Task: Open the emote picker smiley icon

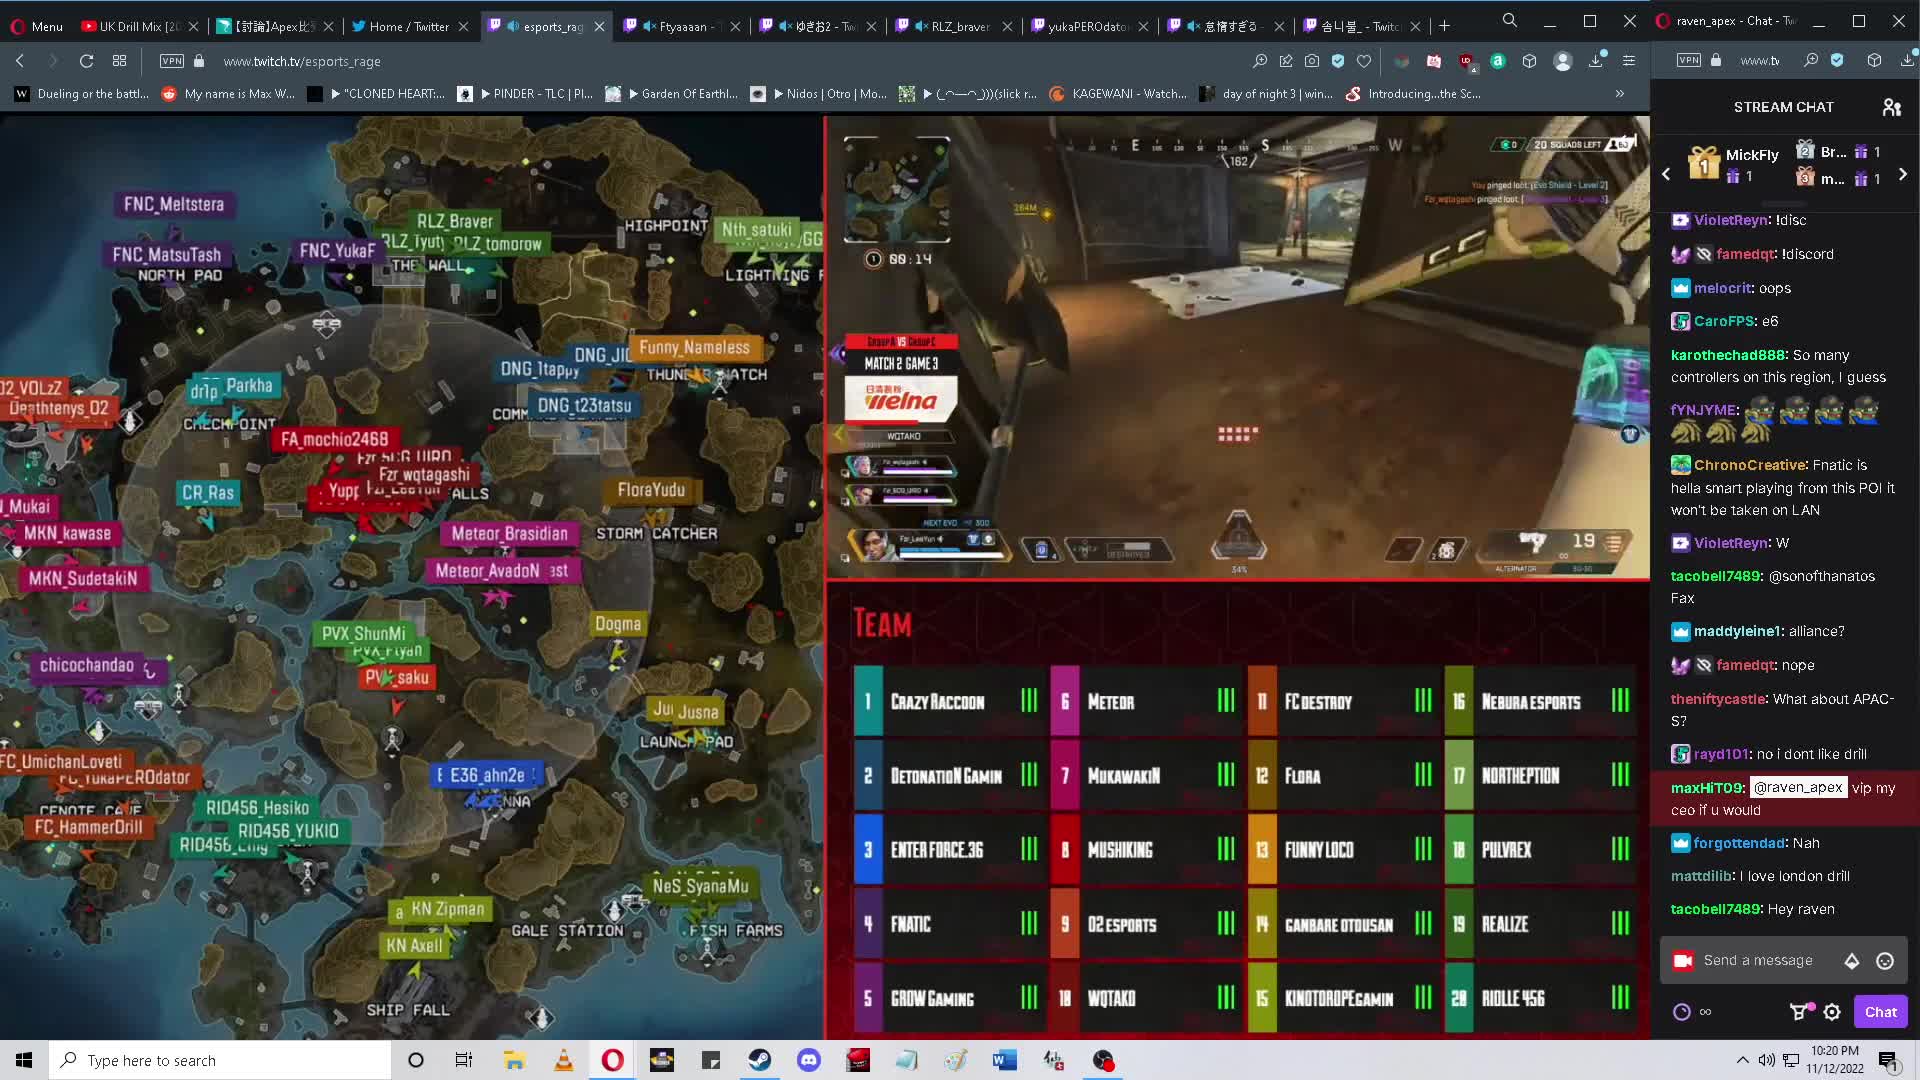Action: (x=1885, y=961)
